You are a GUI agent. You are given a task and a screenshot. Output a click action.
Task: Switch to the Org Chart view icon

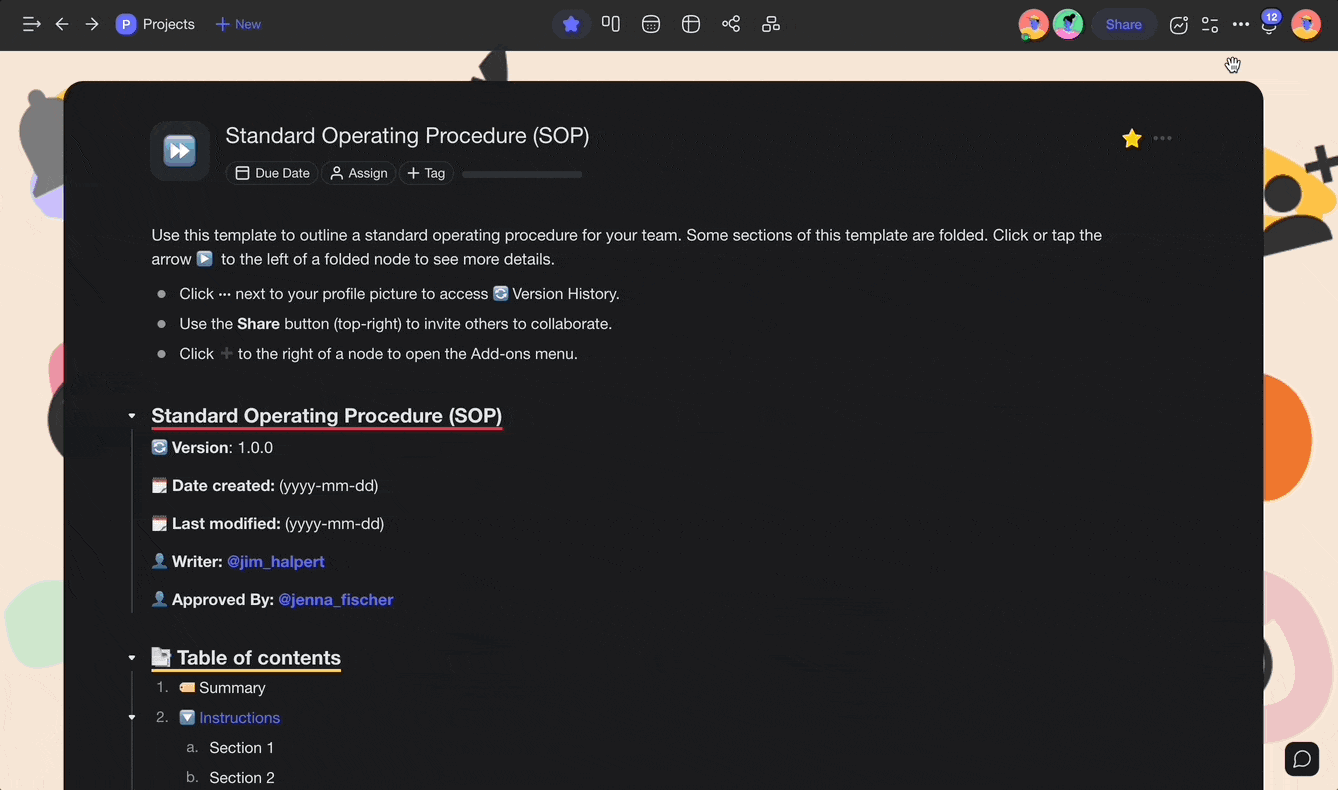pos(771,24)
